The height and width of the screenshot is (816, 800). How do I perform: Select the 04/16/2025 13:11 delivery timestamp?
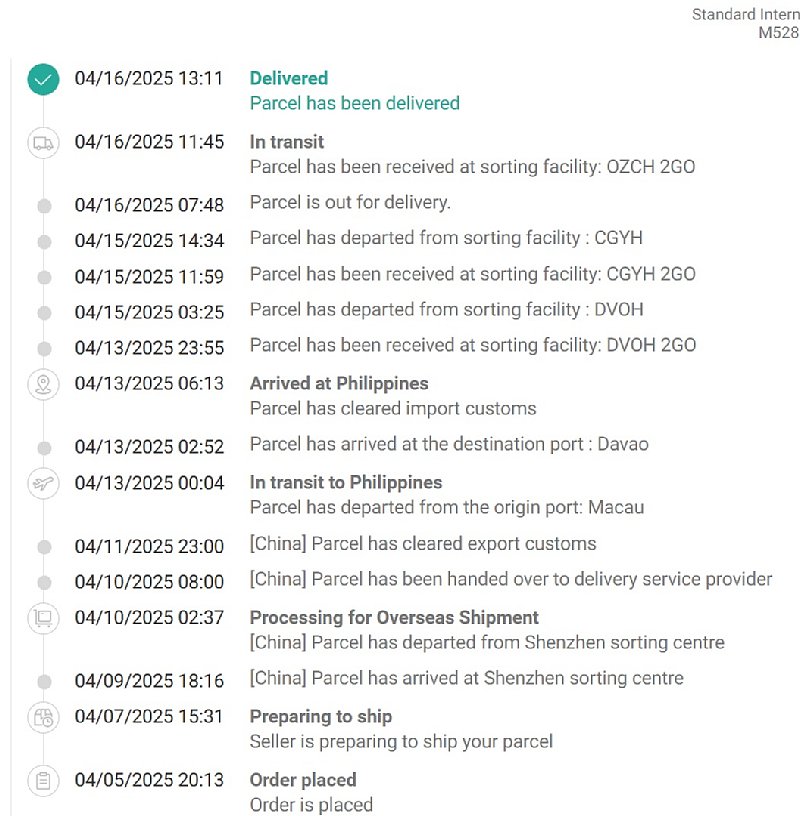coord(149,78)
